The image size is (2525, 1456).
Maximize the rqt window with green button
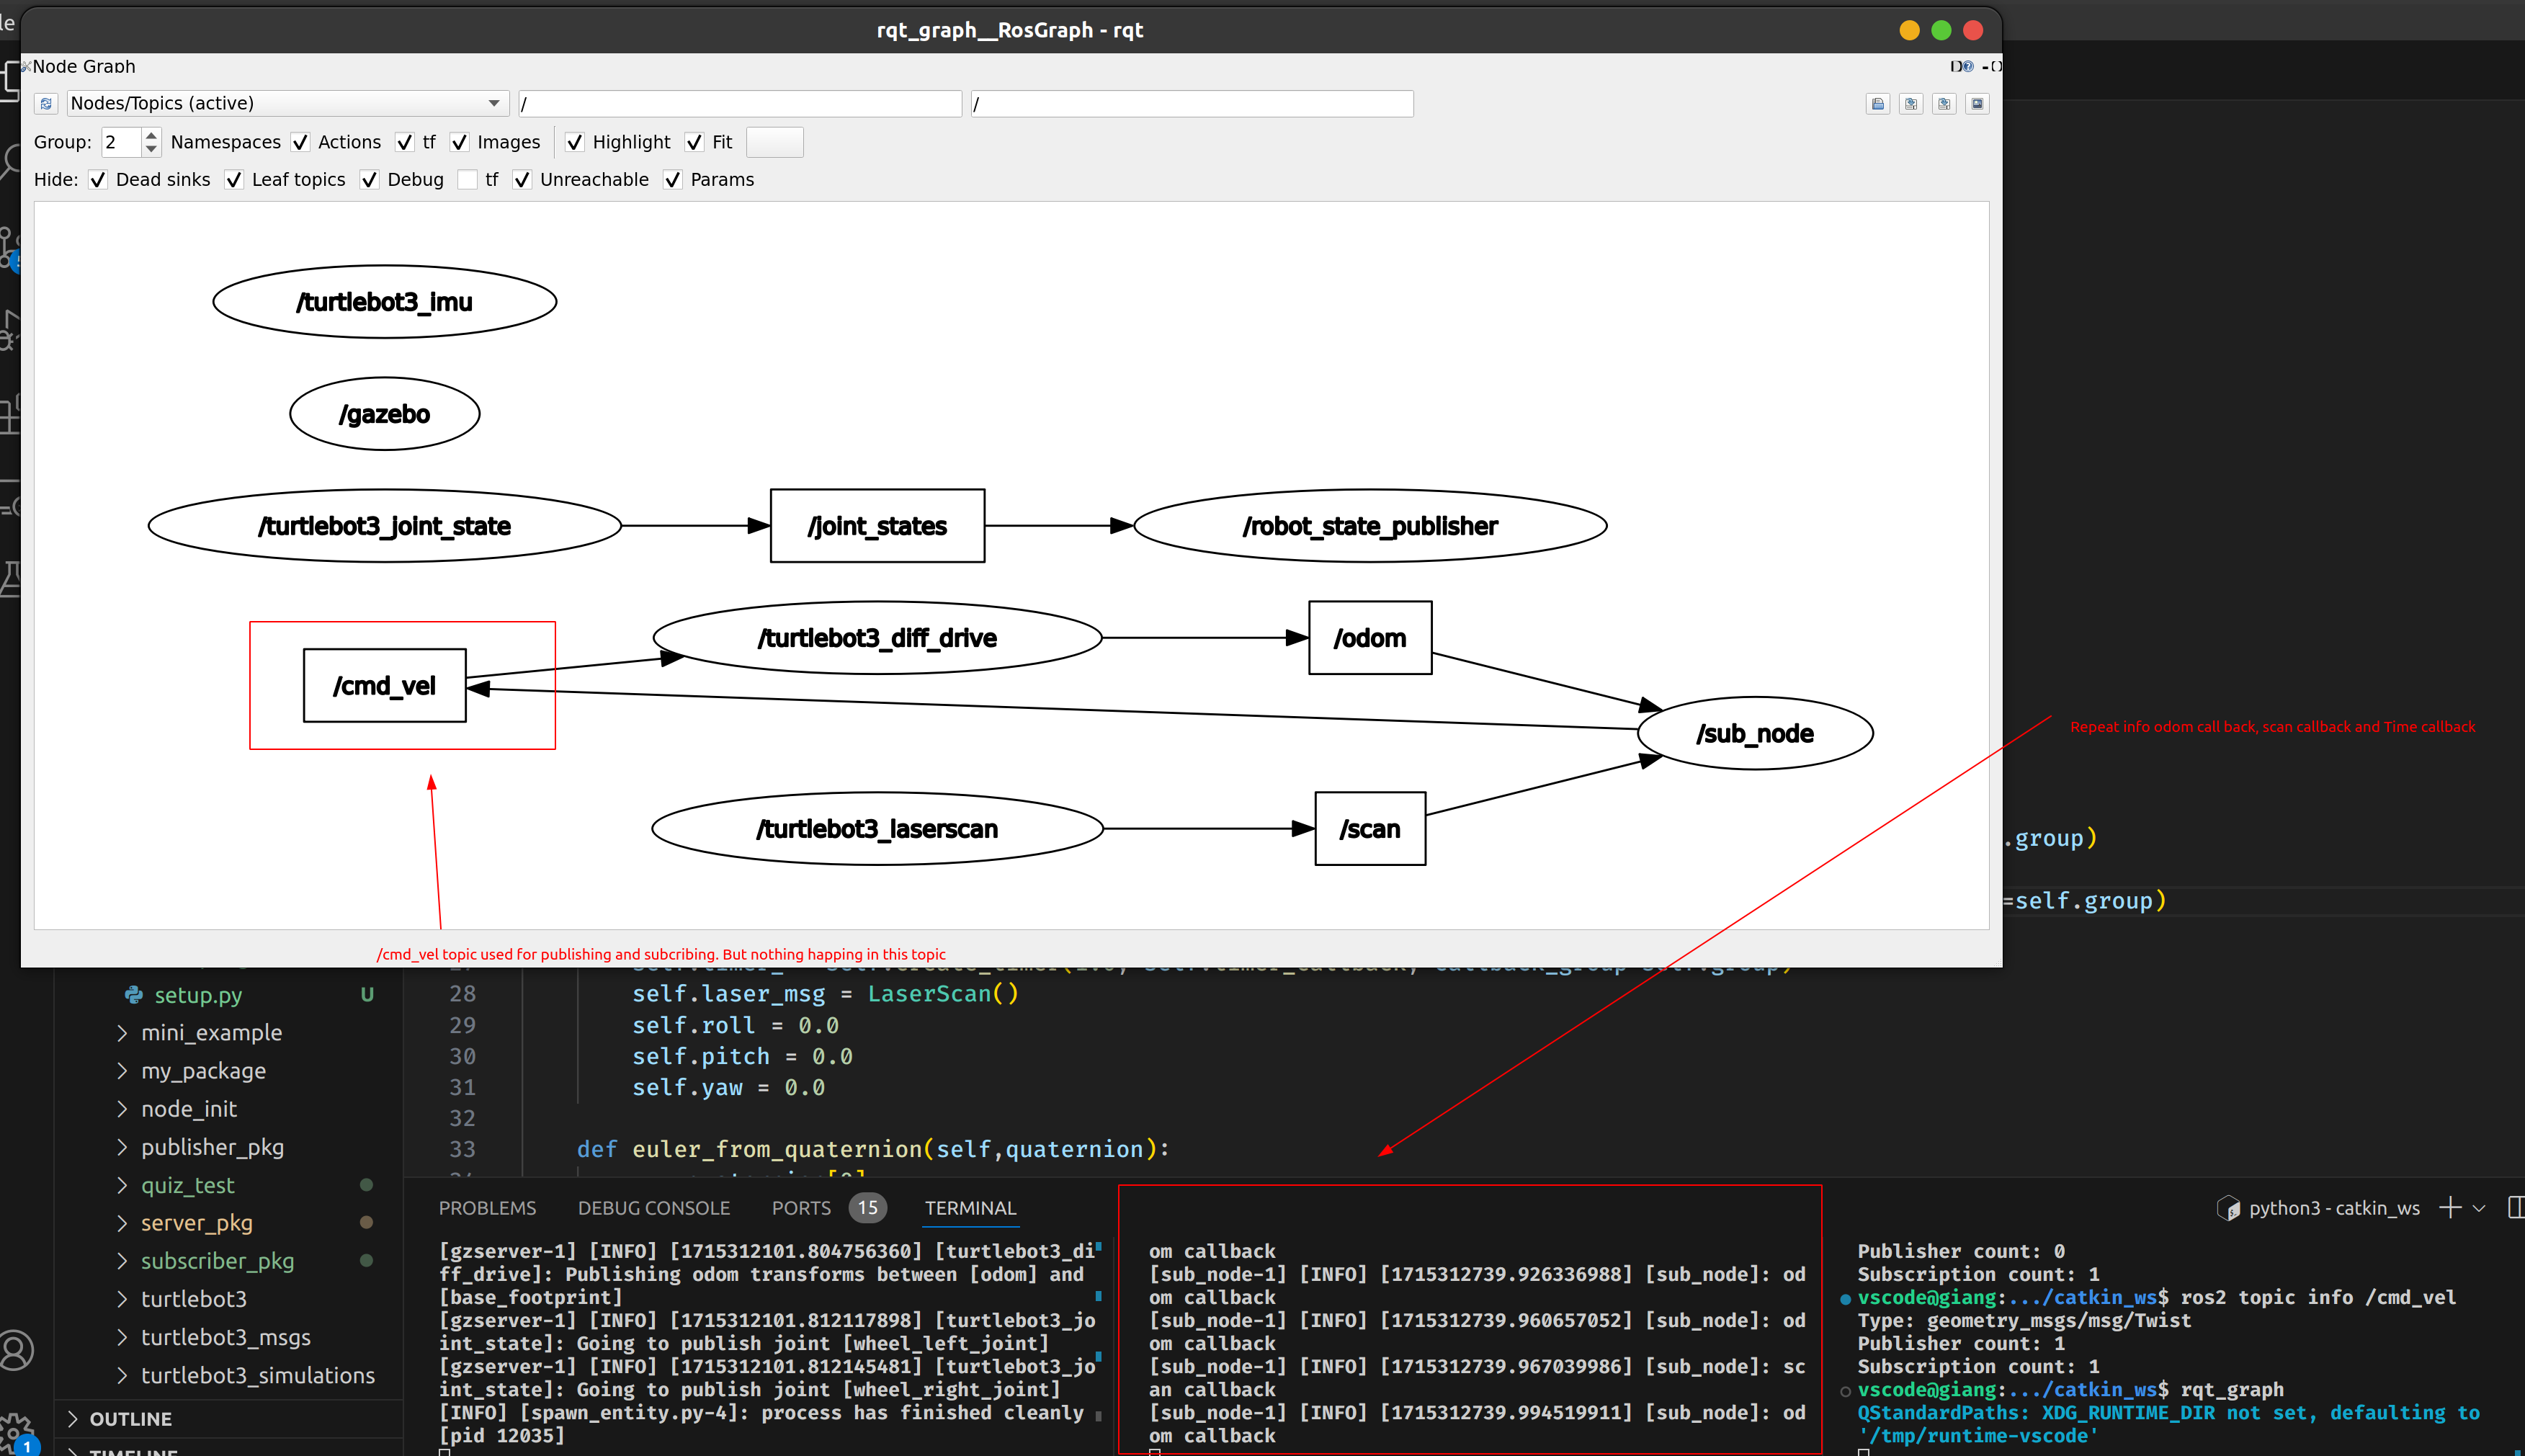(x=1941, y=30)
